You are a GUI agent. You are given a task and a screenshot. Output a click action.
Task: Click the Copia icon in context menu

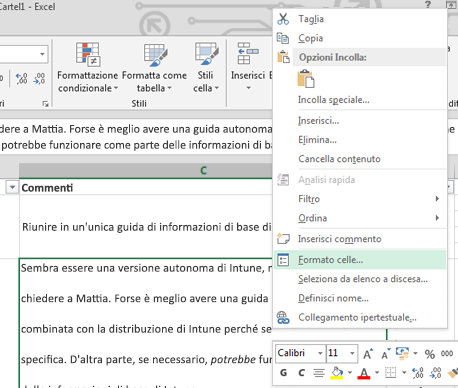click(283, 38)
